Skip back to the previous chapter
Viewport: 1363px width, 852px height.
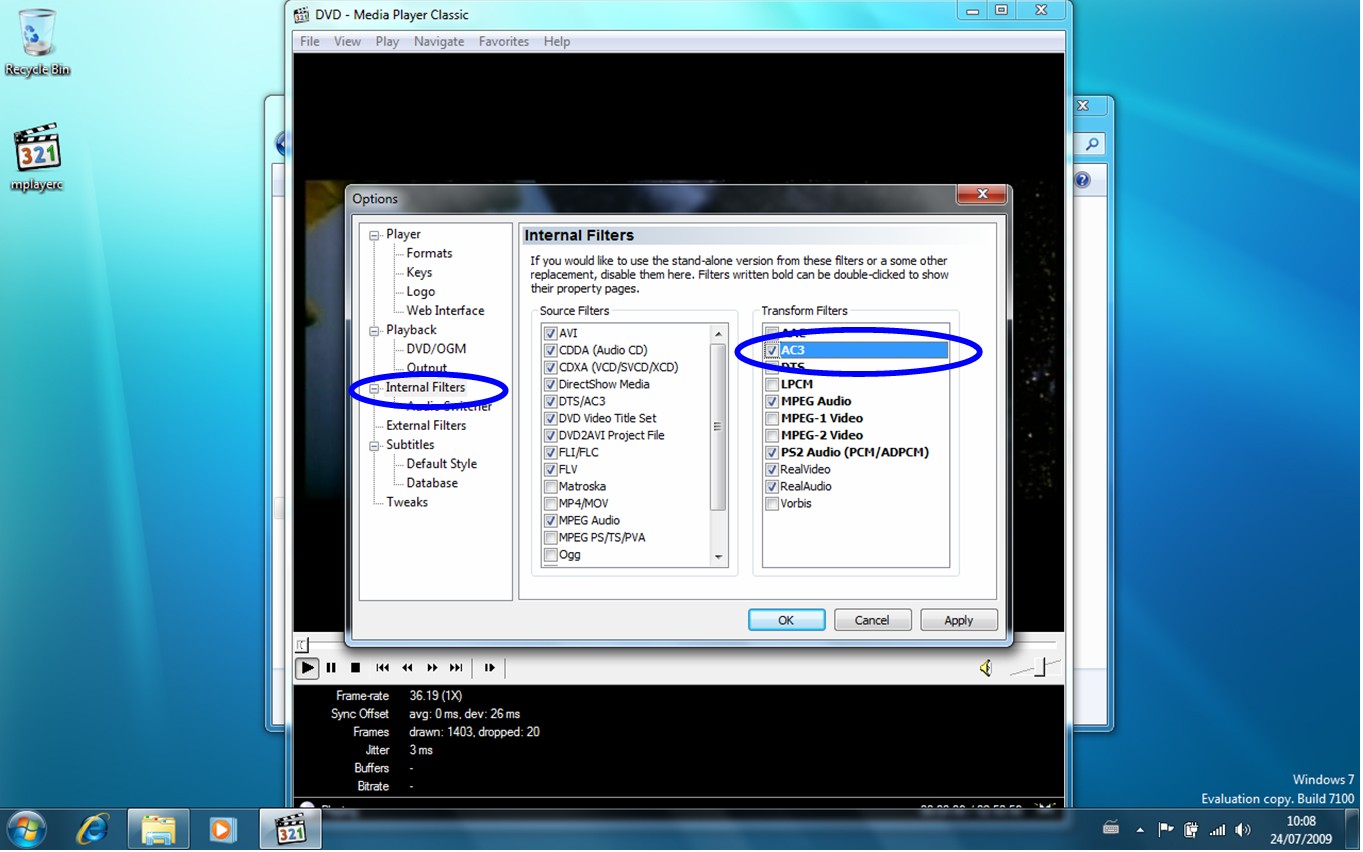(382, 669)
